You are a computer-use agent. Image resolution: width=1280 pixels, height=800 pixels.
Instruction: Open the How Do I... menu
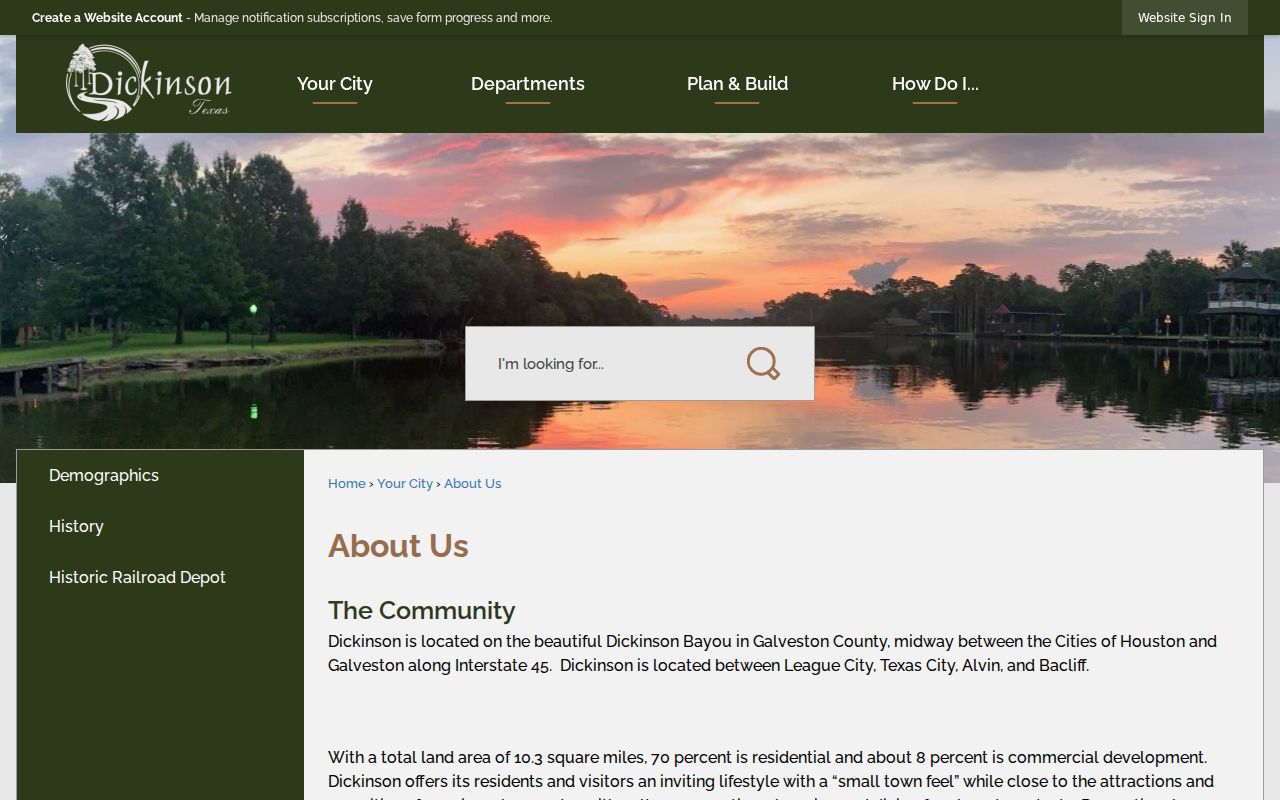[935, 84]
